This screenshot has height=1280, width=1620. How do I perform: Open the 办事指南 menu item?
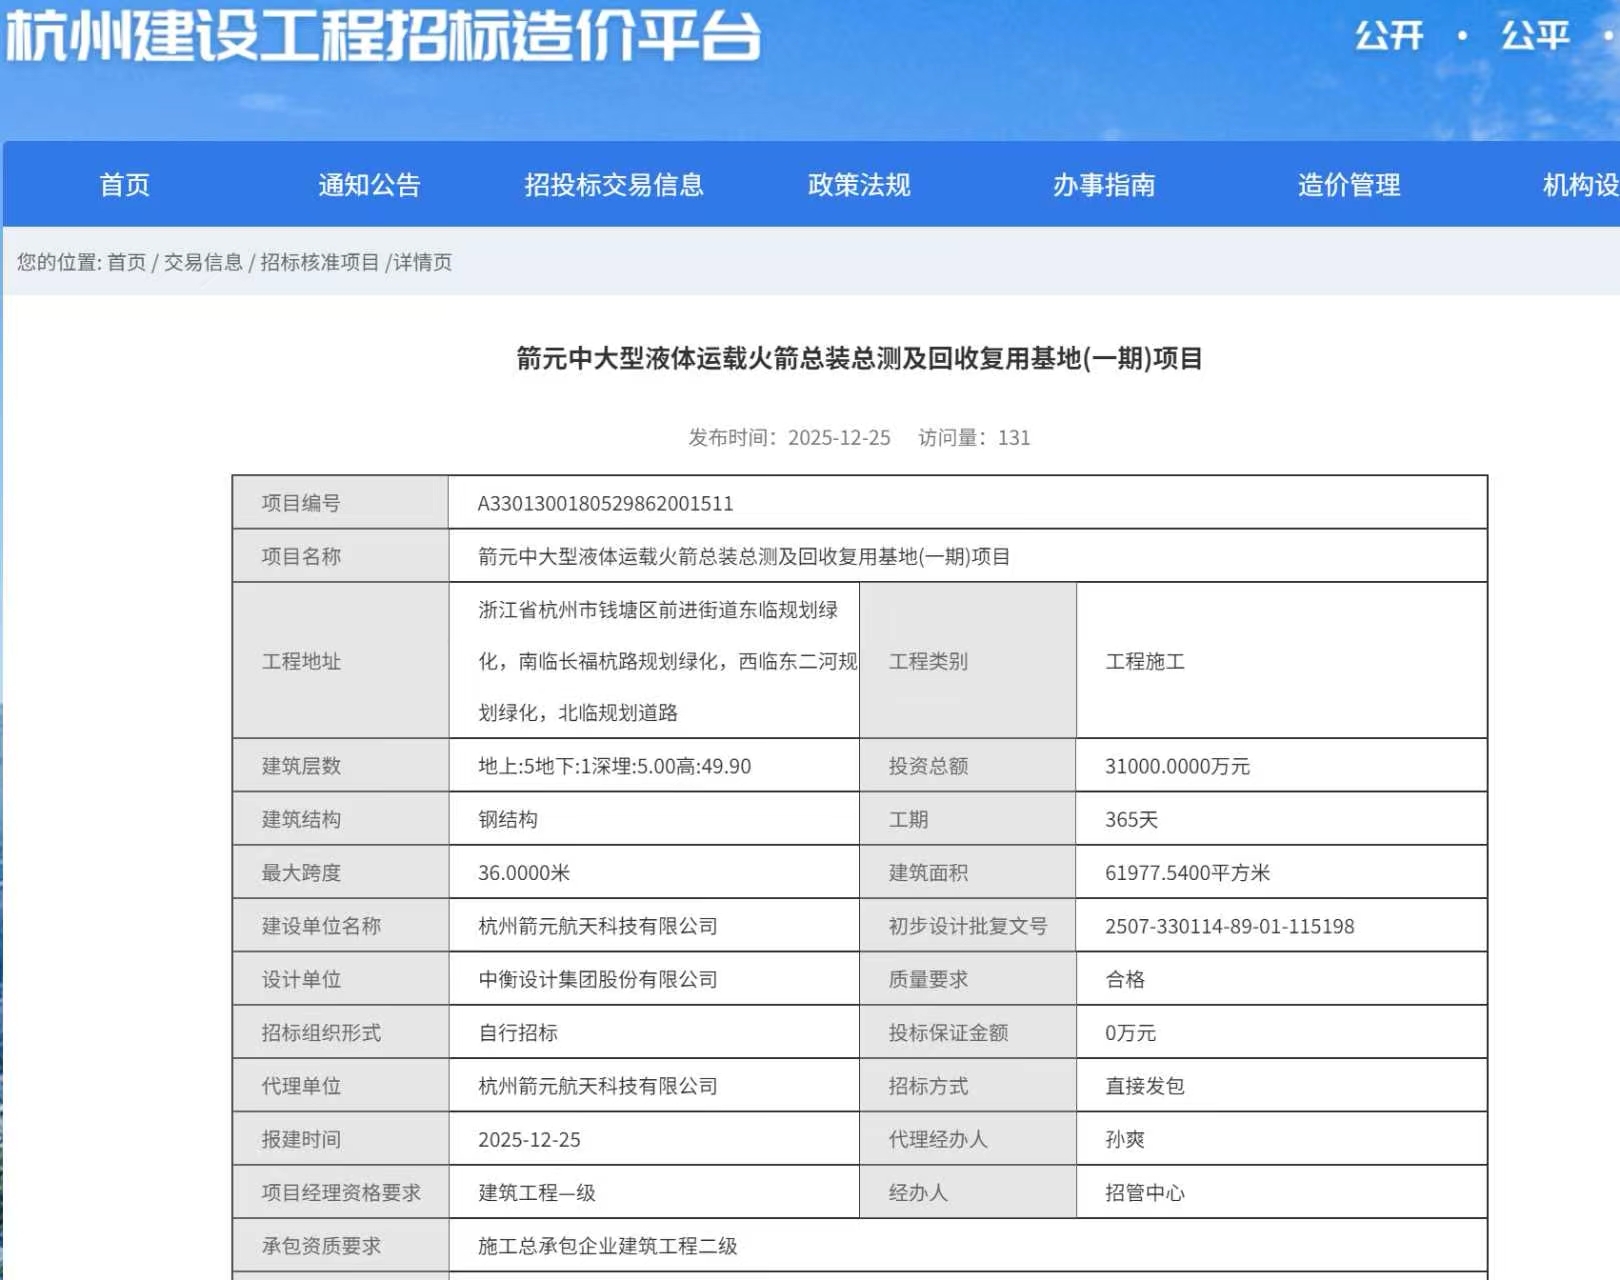(1104, 185)
